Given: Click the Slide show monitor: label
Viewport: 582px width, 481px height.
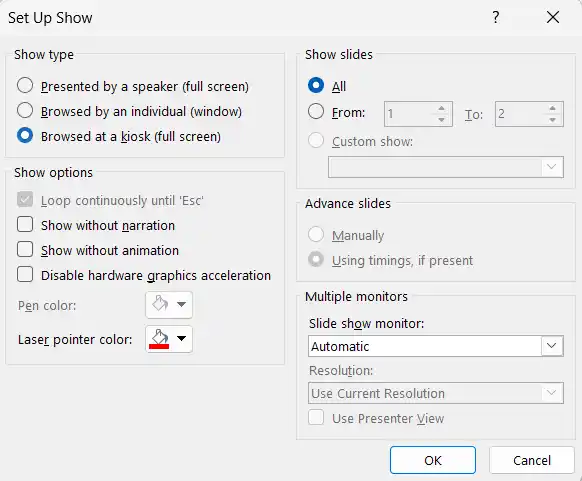Looking at the screenshot, I should coord(367,324).
